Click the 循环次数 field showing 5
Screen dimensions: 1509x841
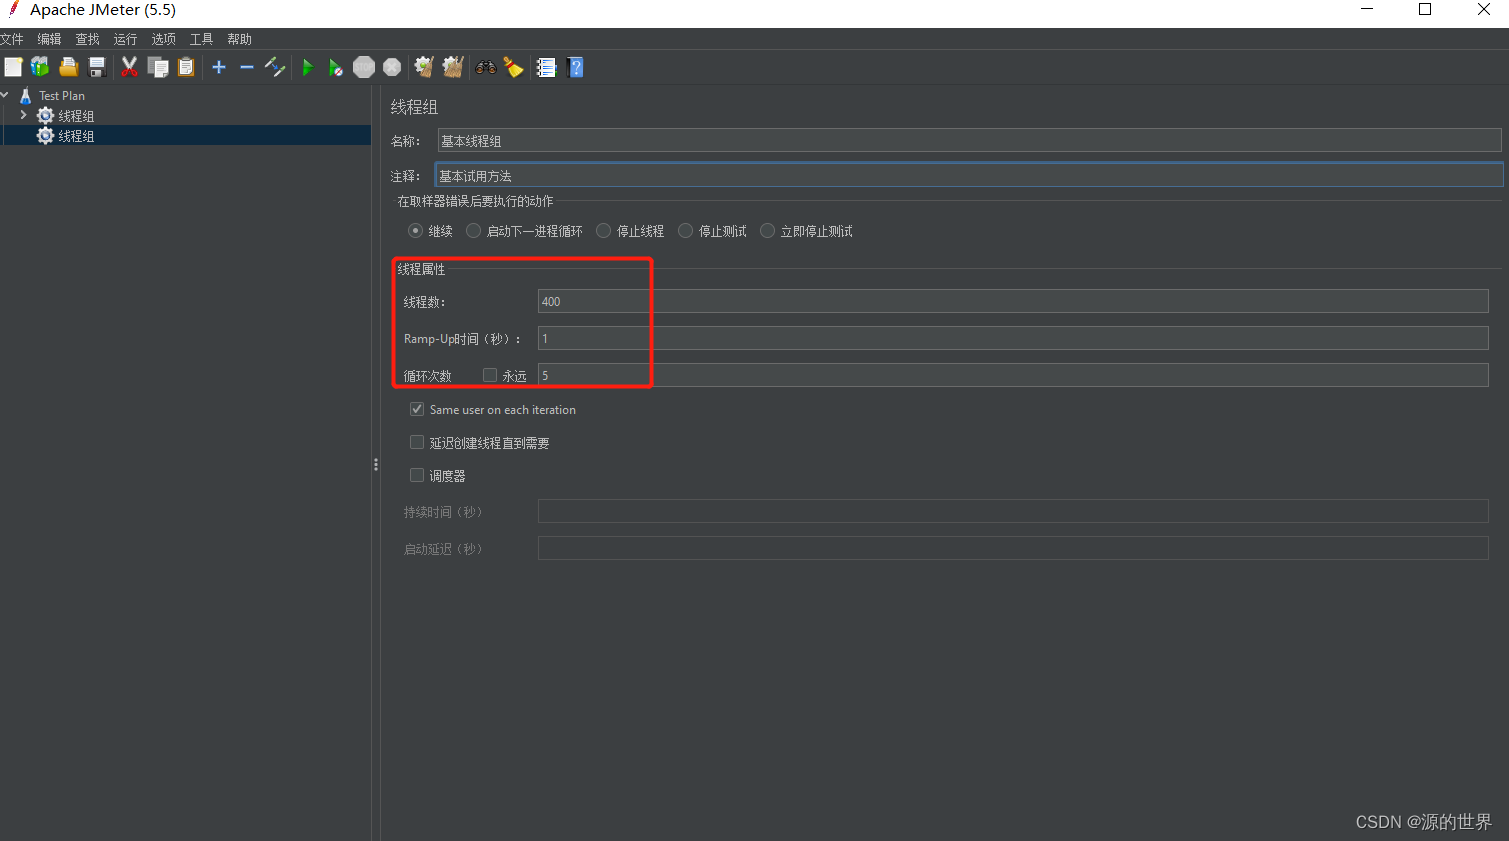point(1013,375)
